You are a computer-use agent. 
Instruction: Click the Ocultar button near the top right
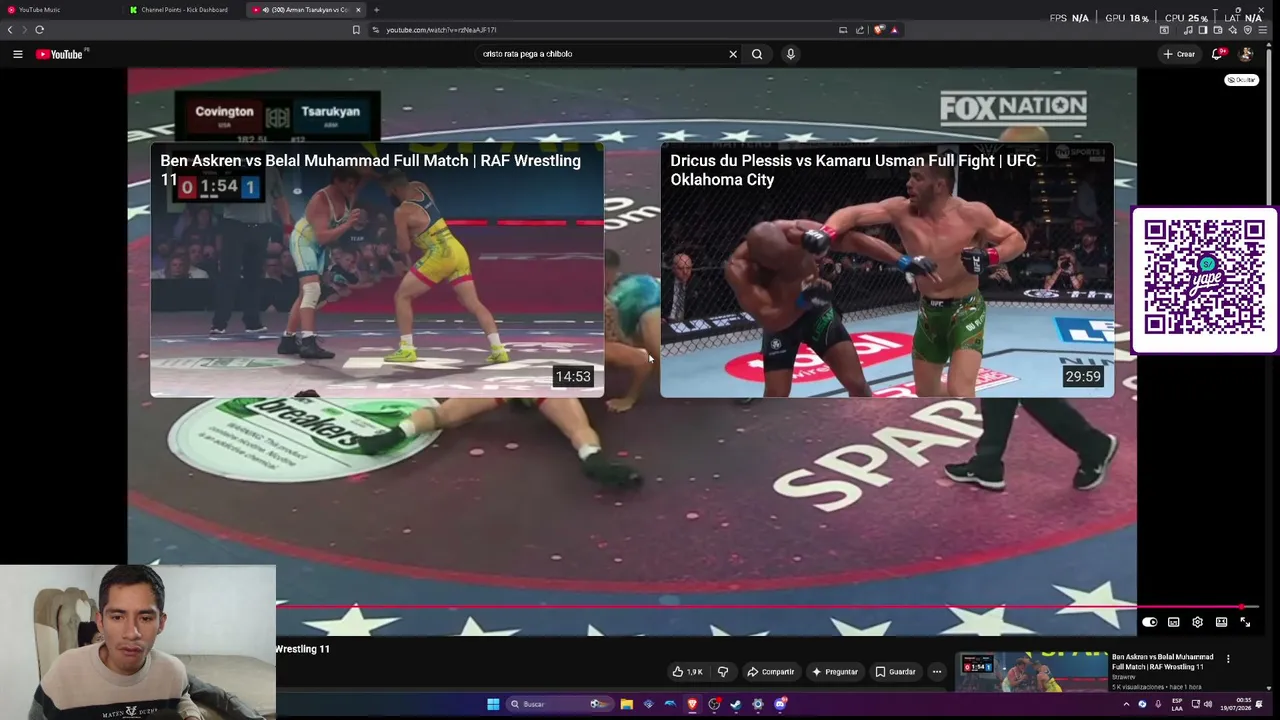[x=1242, y=80]
